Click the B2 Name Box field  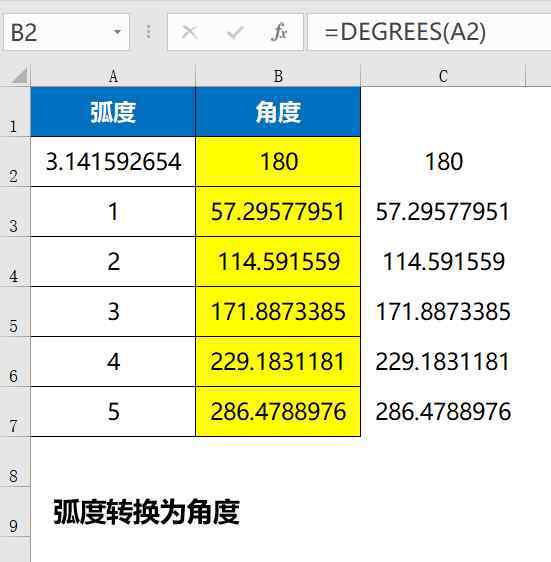tap(67, 32)
